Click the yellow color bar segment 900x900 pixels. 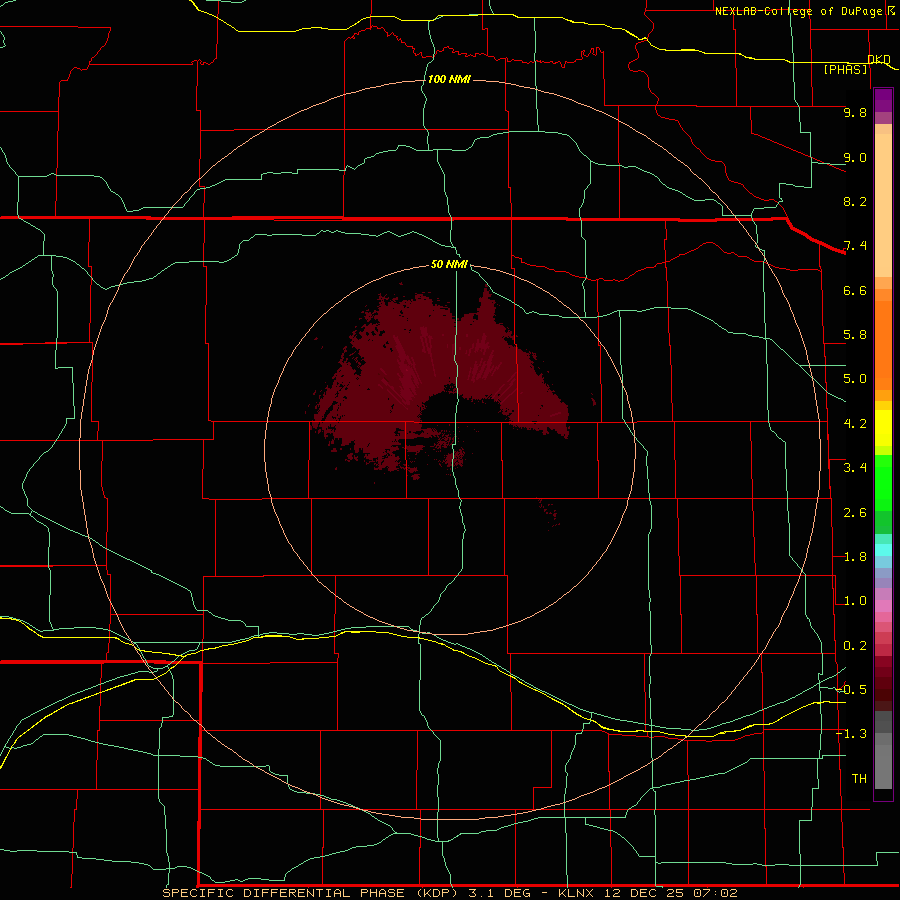pyautogui.click(x=883, y=428)
